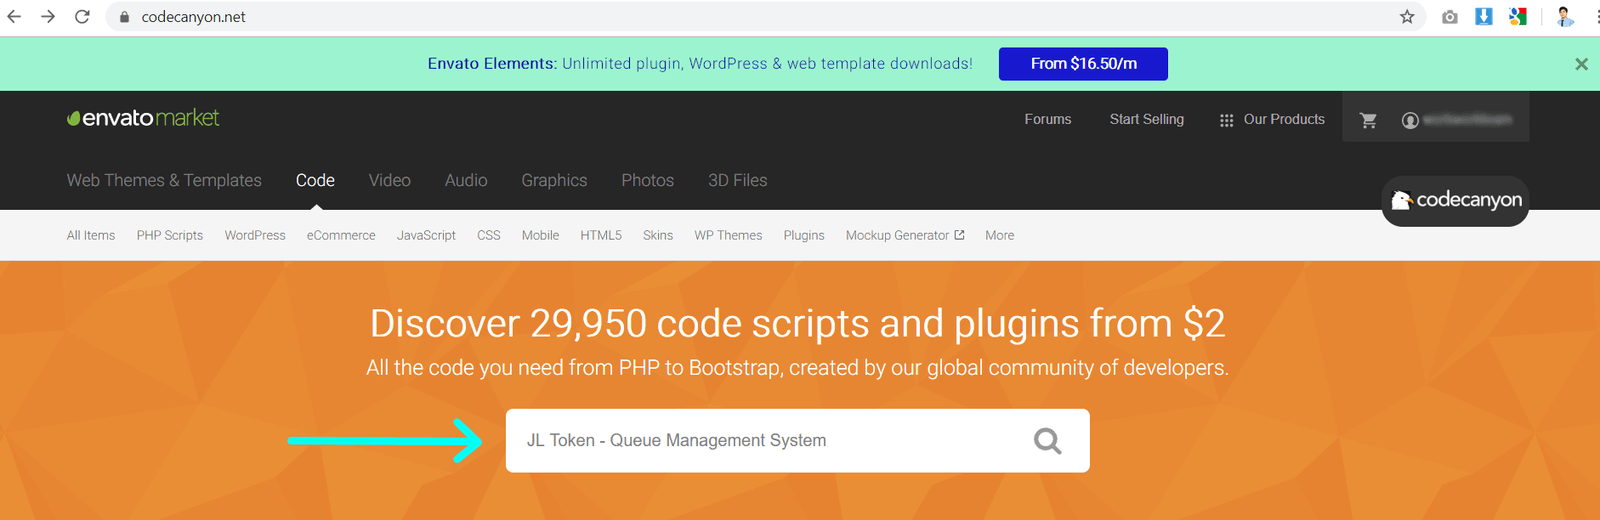1600x520 pixels.
Task: Open Our Products grid menu
Action: (1272, 119)
